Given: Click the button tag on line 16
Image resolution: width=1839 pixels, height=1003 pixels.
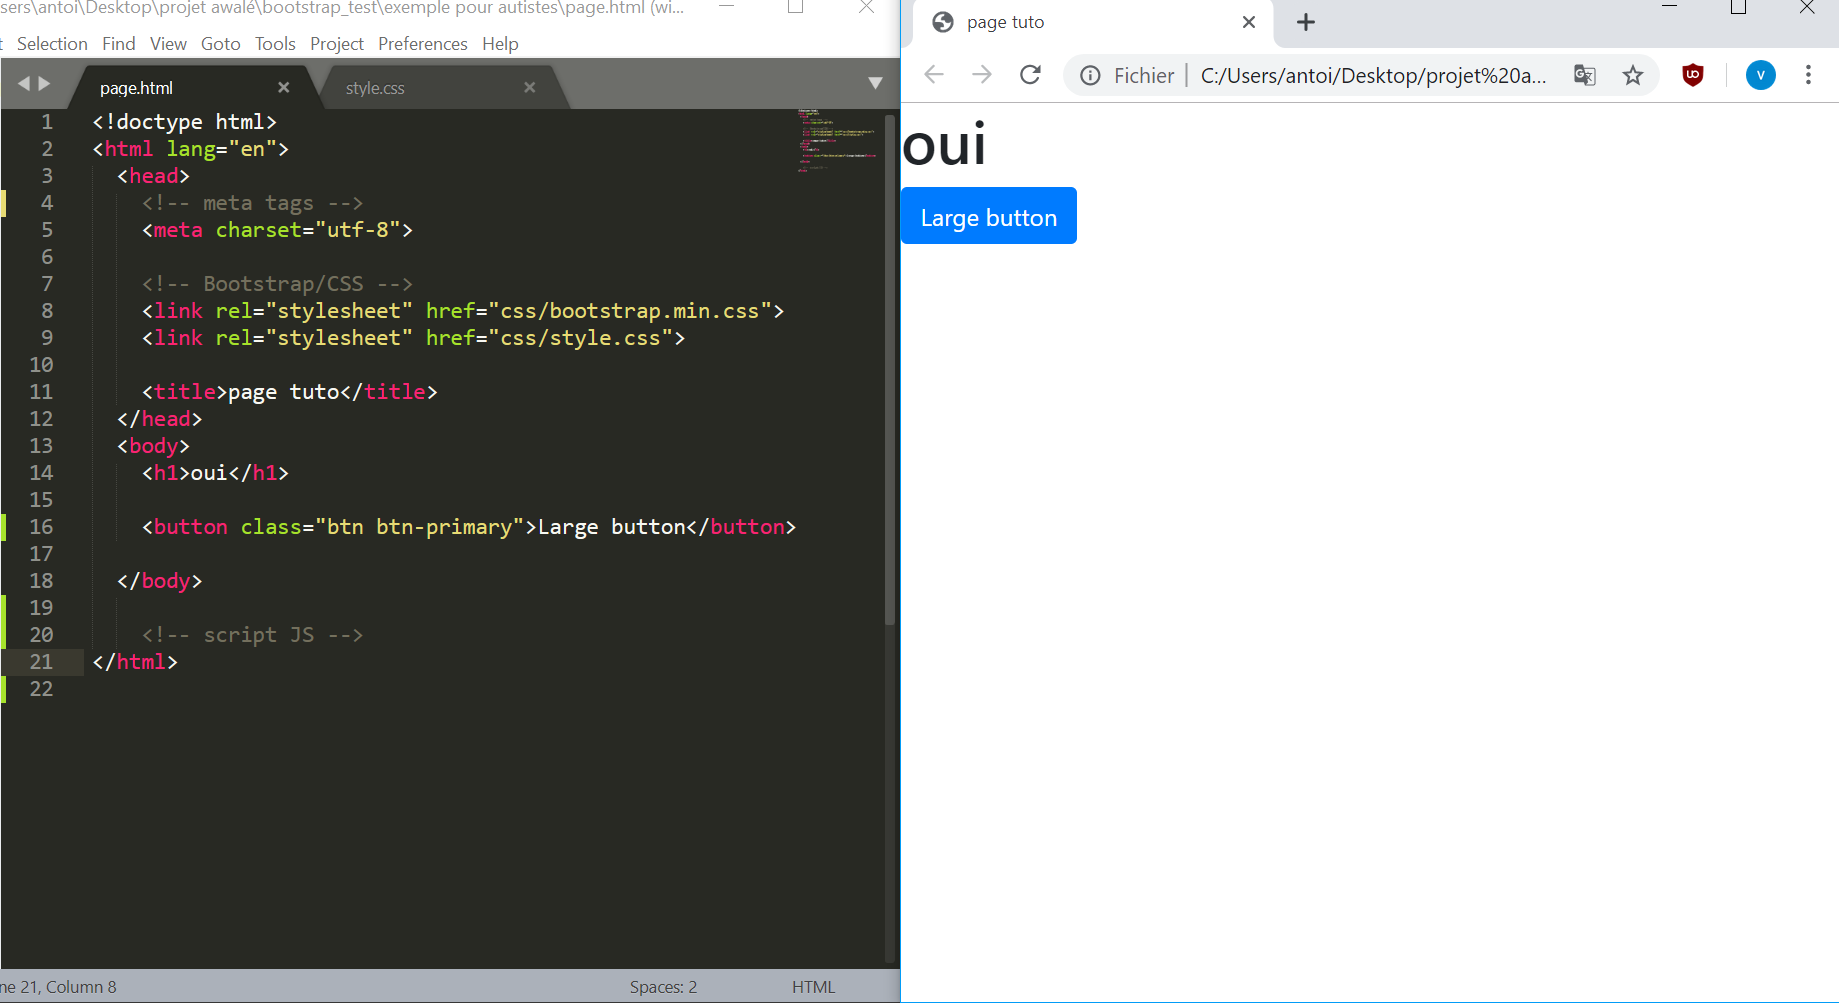Looking at the screenshot, I should point(468,527).
